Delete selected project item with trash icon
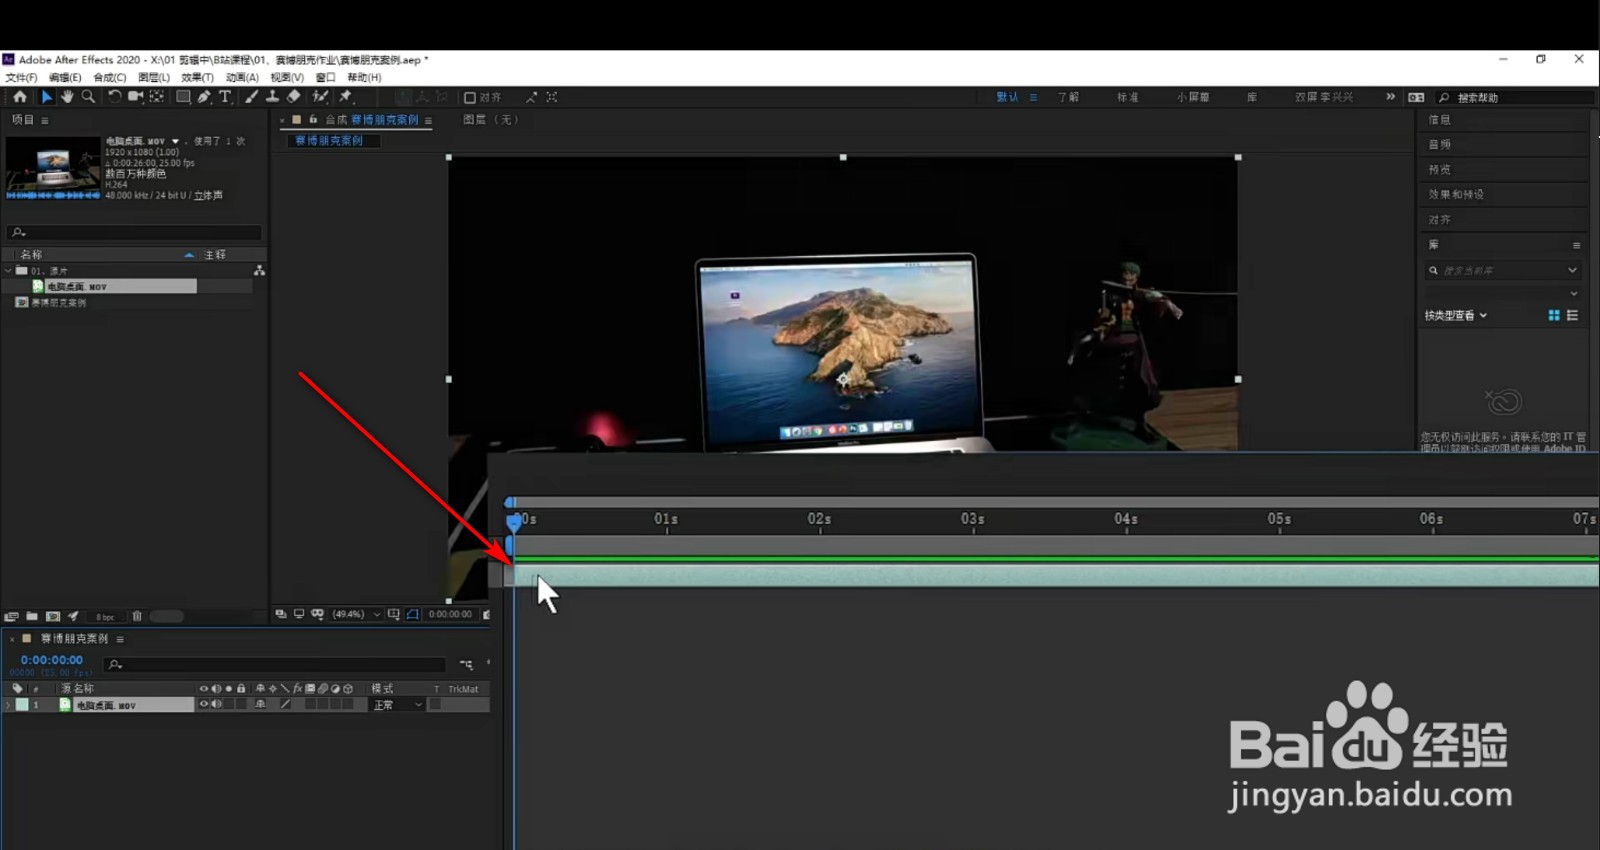Viewport: 1600px width, 850px height. pyautogui.click(x=137, y=616)
